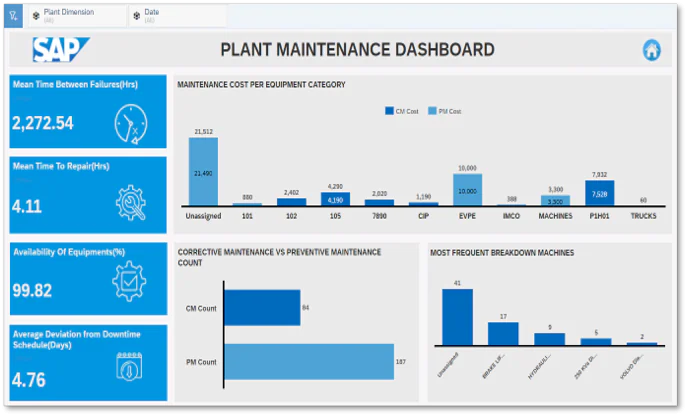The width and height of the screenshot is (687, 415).
Task: Click the CM Cost legend text
Action: click(x=407, y=111)
